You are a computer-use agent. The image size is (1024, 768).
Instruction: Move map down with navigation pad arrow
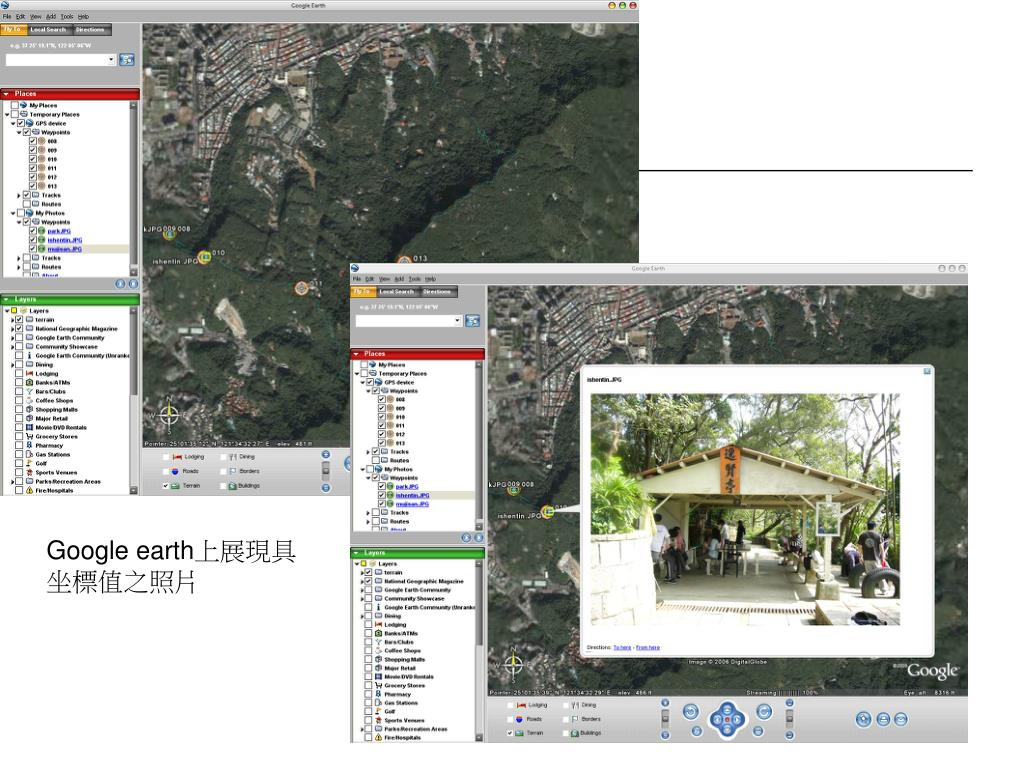point(727,730)
